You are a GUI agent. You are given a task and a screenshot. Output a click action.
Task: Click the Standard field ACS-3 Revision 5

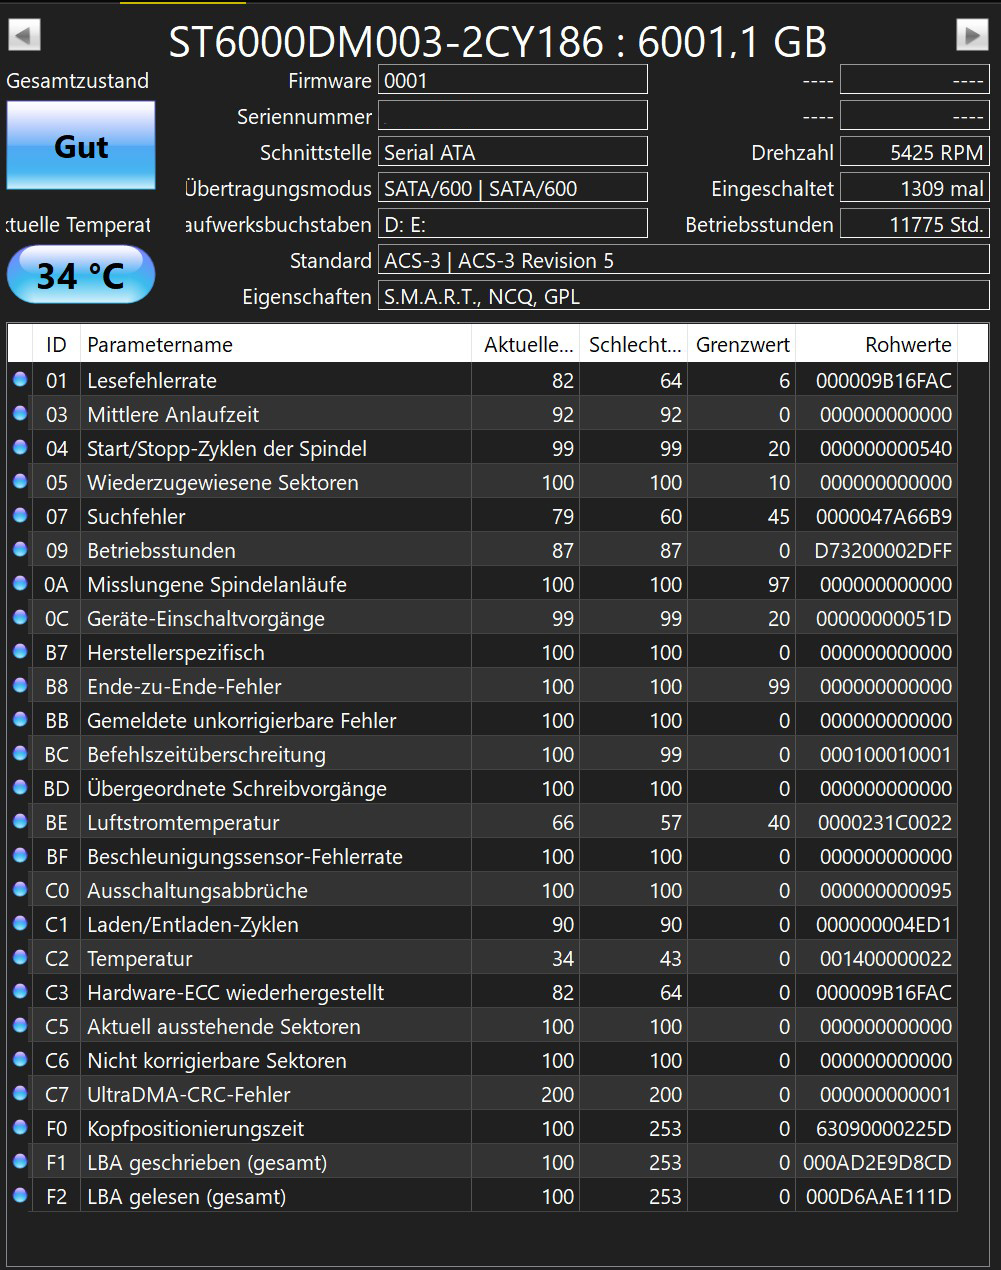click(684, 260)
